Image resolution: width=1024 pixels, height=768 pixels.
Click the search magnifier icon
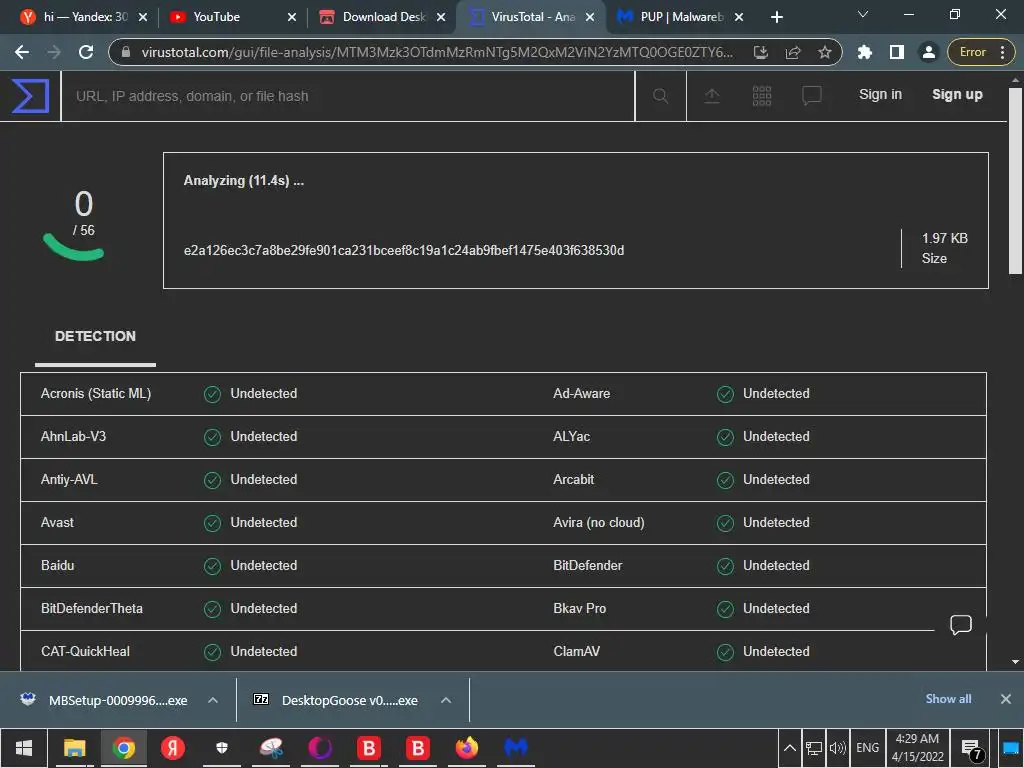660,96
